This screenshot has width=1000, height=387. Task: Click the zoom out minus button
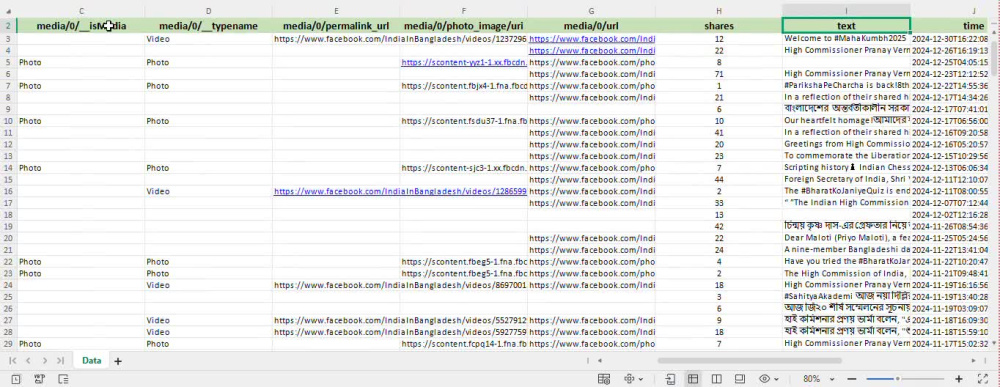point(851,379)
